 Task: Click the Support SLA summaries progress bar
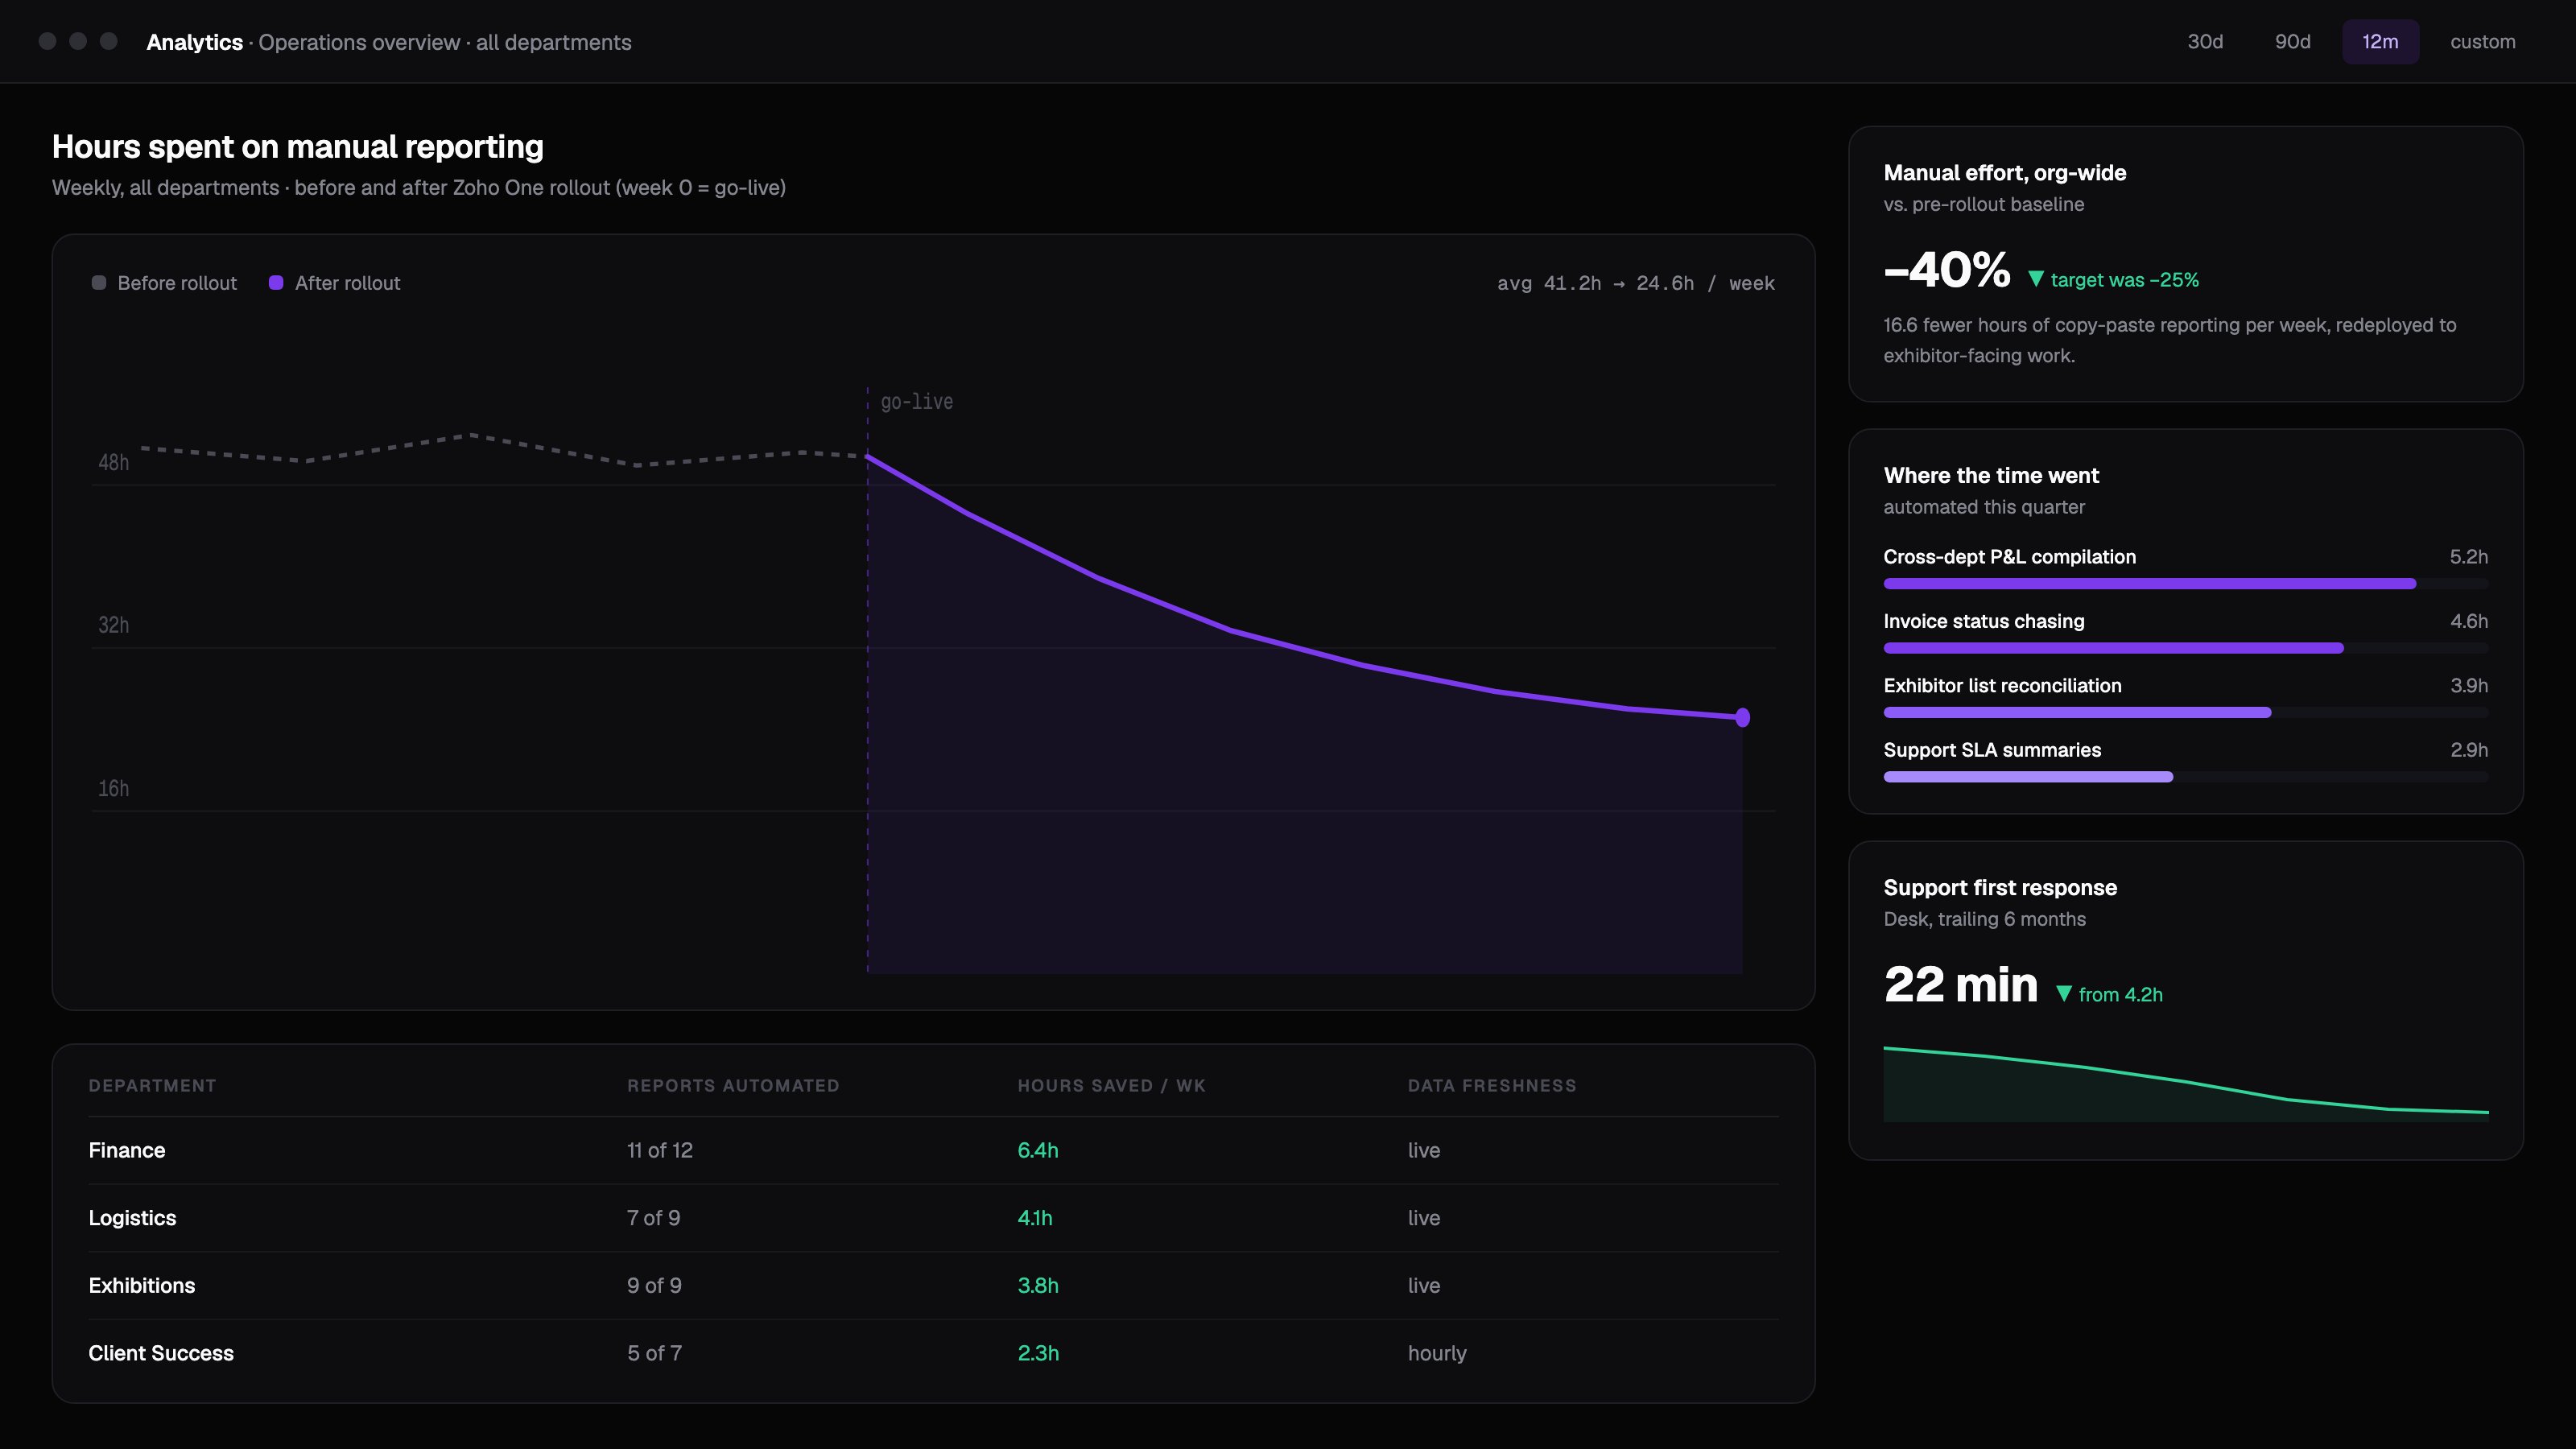tap(2186, 777)
